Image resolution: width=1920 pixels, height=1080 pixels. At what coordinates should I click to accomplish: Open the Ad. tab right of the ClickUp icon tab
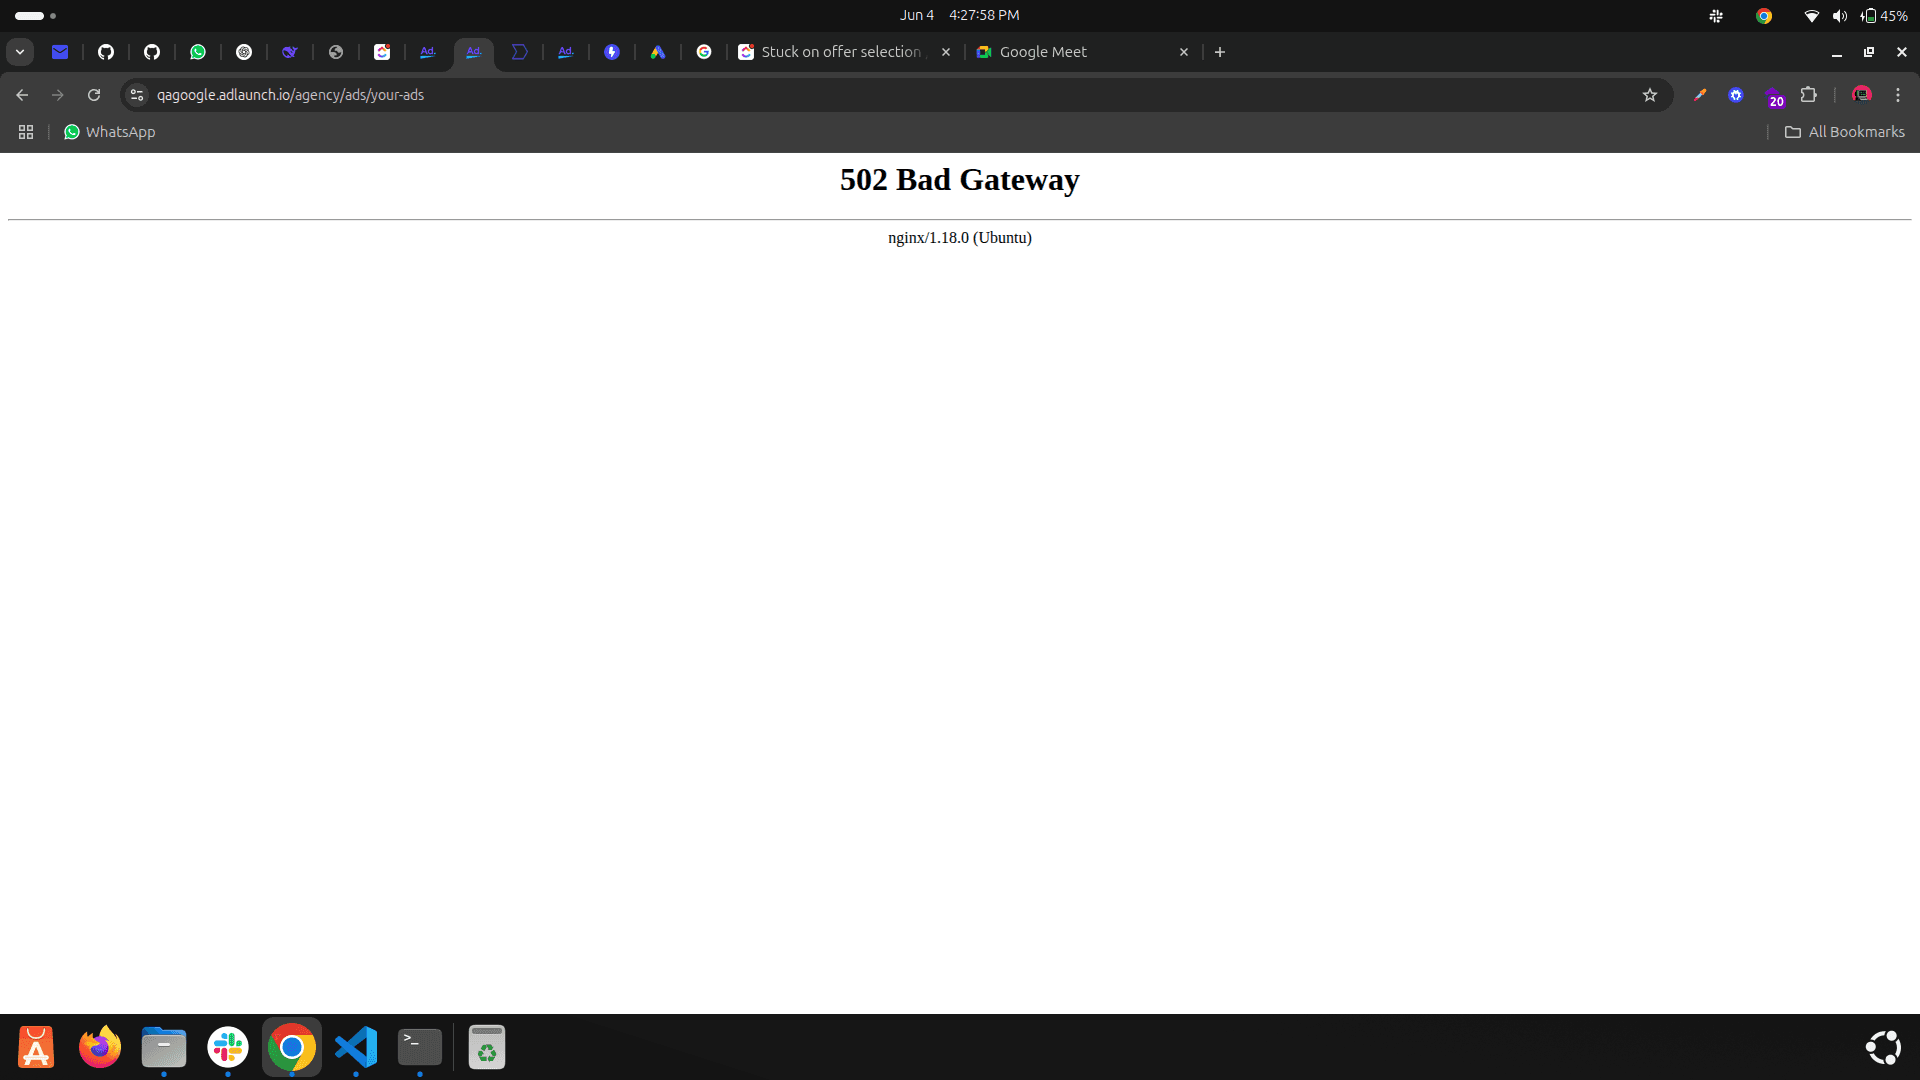coord(428,52)
